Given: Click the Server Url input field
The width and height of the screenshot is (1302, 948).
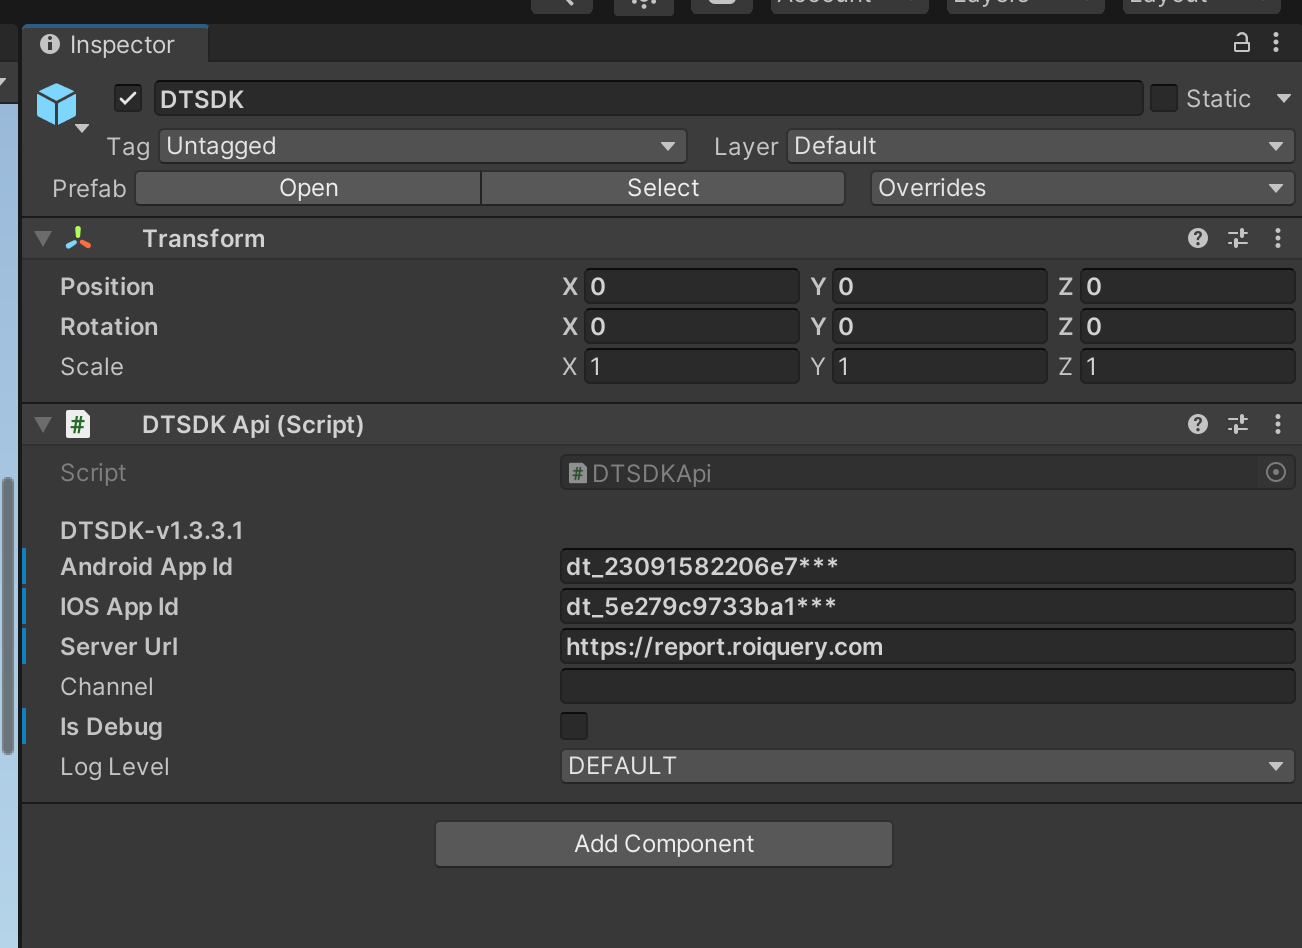Looking at the screenshot, I should [928, 646].
